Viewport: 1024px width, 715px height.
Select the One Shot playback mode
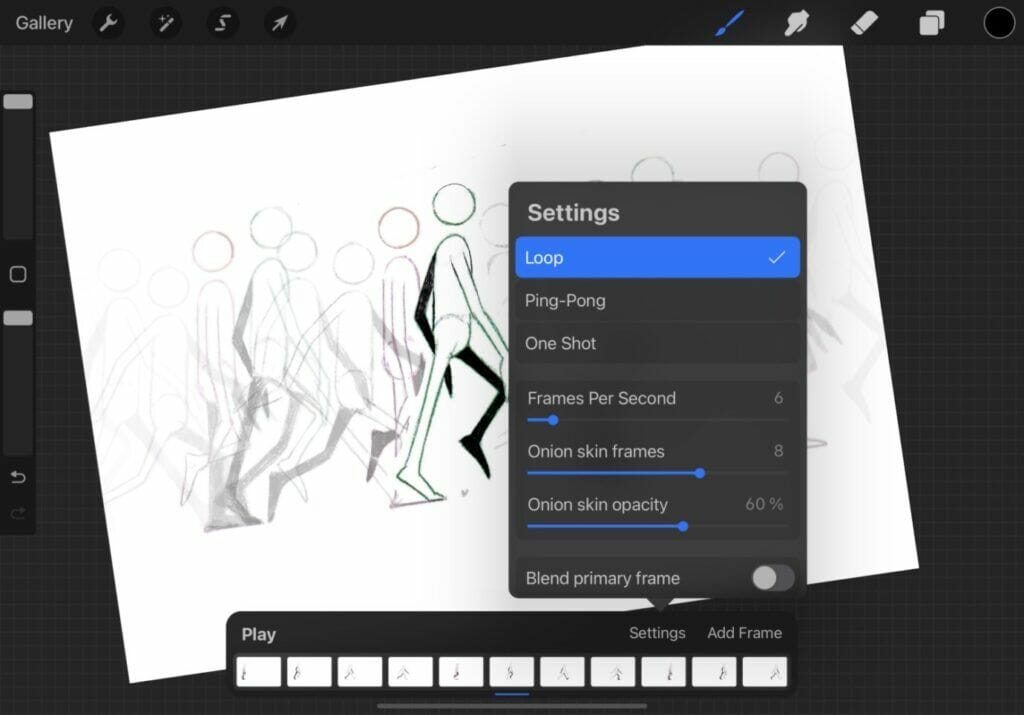658,343
